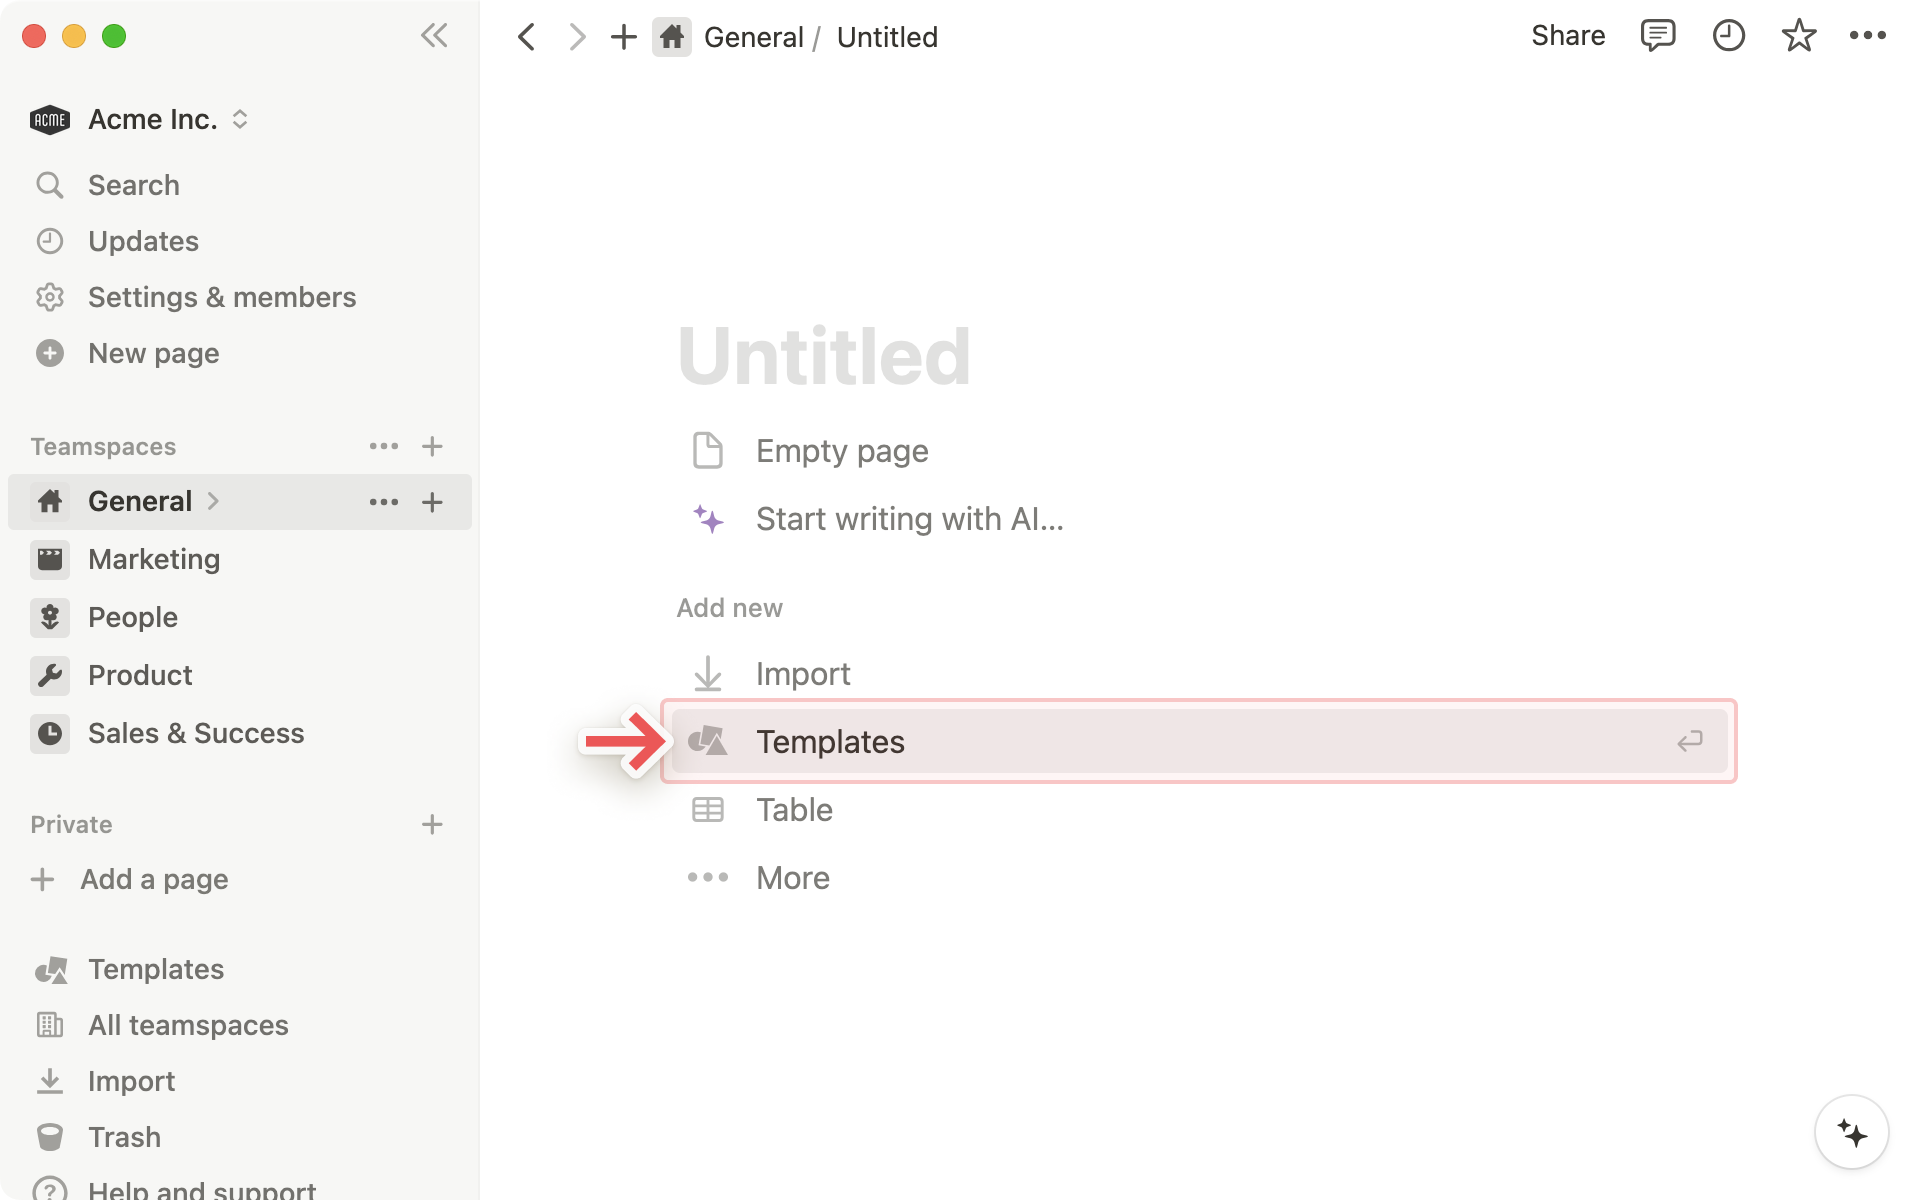Open page history clock icon
The width and height of the screenshot is (1920, 1200).
pos(1728,36)
